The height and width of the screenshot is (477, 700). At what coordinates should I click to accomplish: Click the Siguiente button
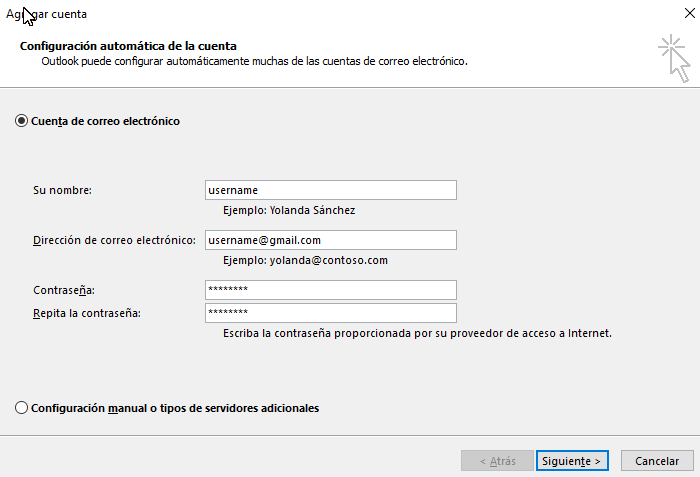click(x=572, y=460)
